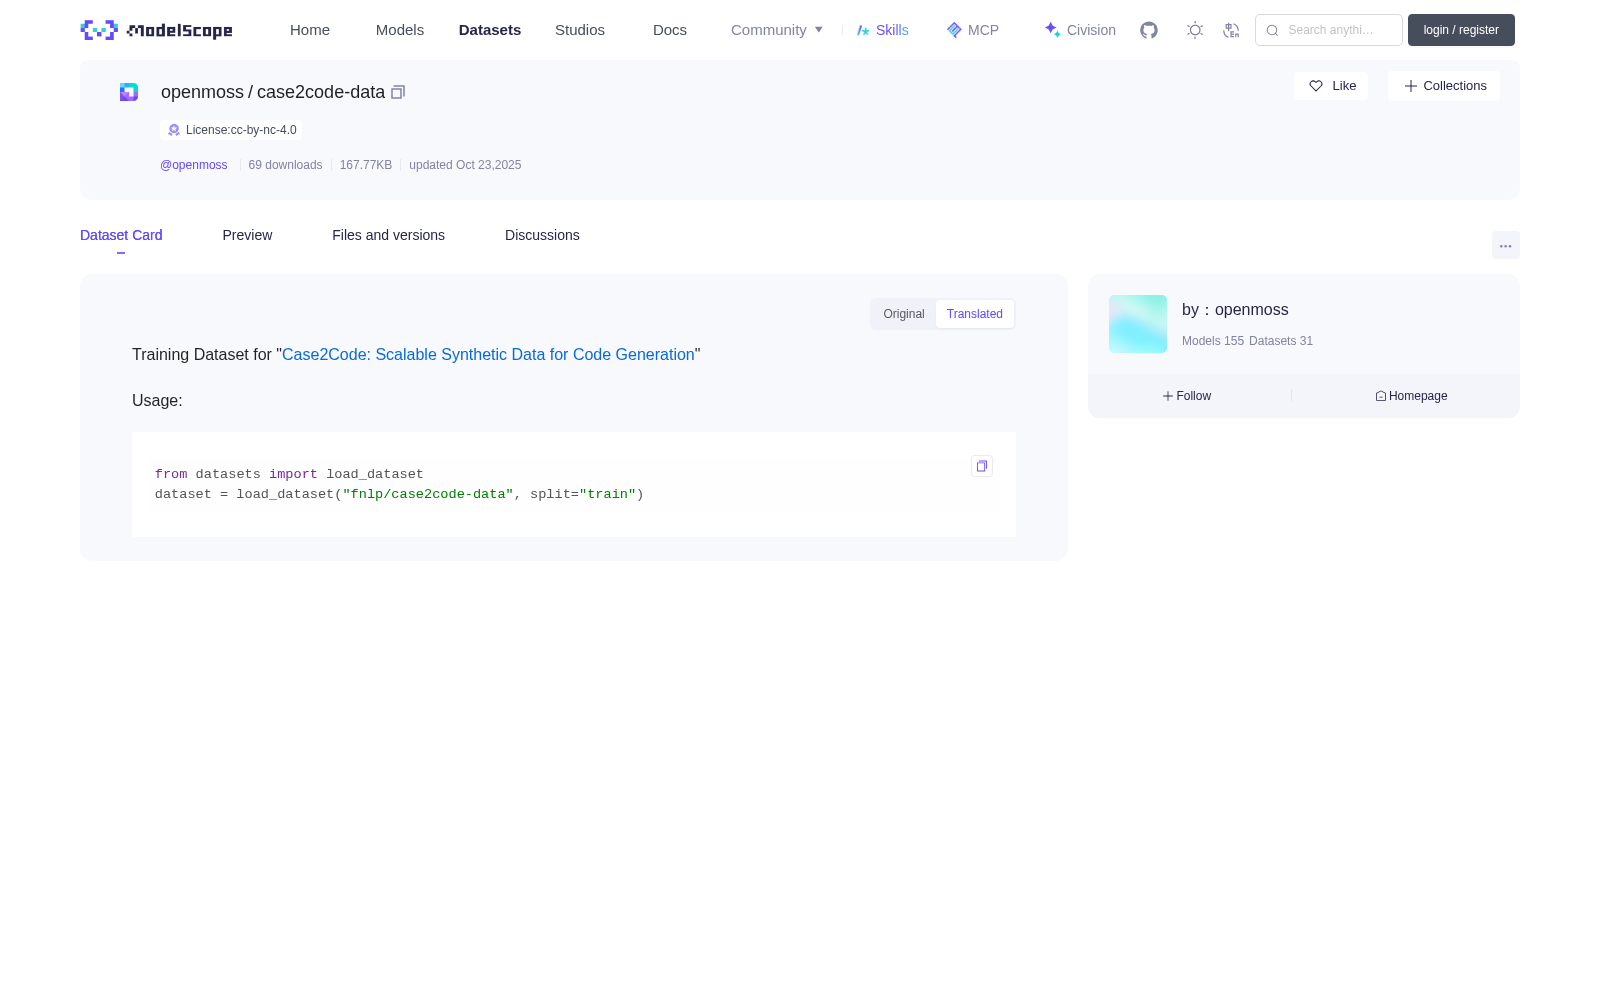1600x1000 pixels.
Task: Focus the Search anything field
Action: click(x=1329, y=30)
